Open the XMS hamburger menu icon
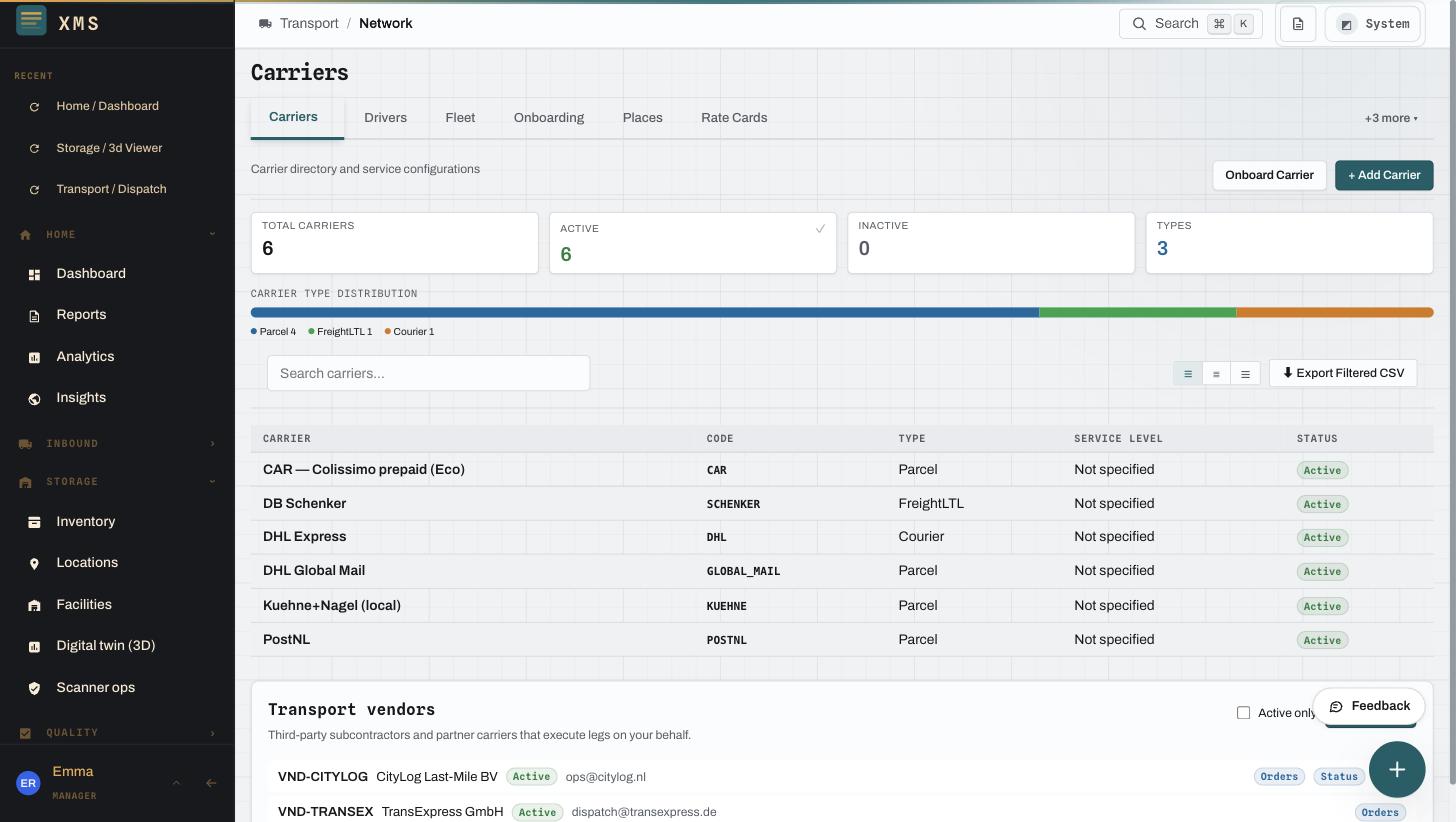 coord(31,20)
